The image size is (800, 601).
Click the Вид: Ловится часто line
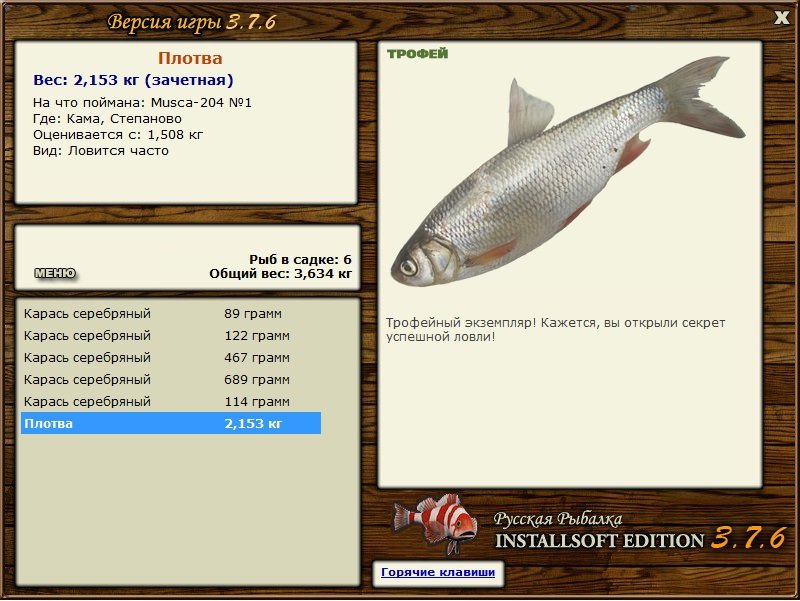[101, 151]
